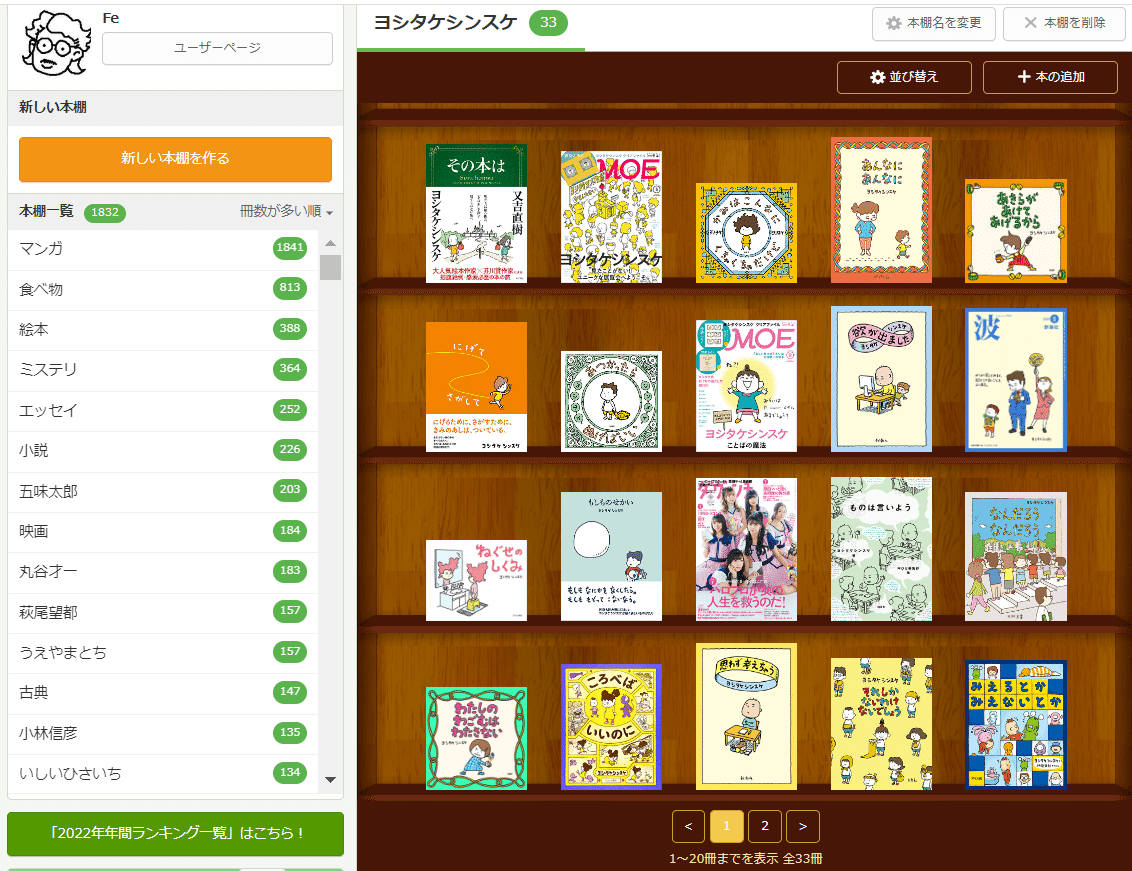Click the Fe user avatar image
Viewport: 1132px width, 871px height.
(x=56, y=43)
